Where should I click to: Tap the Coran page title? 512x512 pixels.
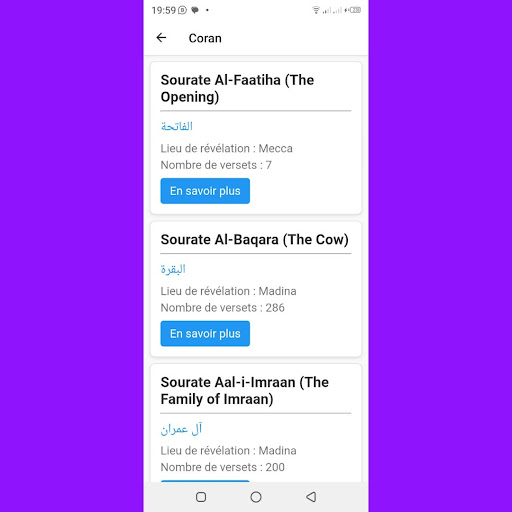pos(205,38)
